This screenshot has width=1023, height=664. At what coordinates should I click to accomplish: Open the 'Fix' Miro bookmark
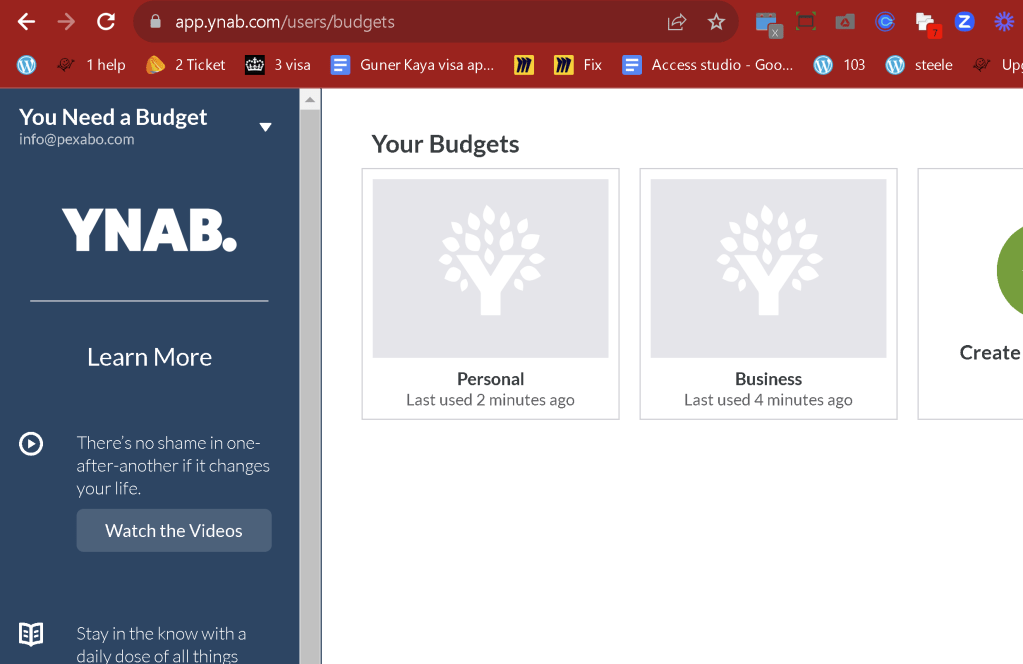point(578,65)
